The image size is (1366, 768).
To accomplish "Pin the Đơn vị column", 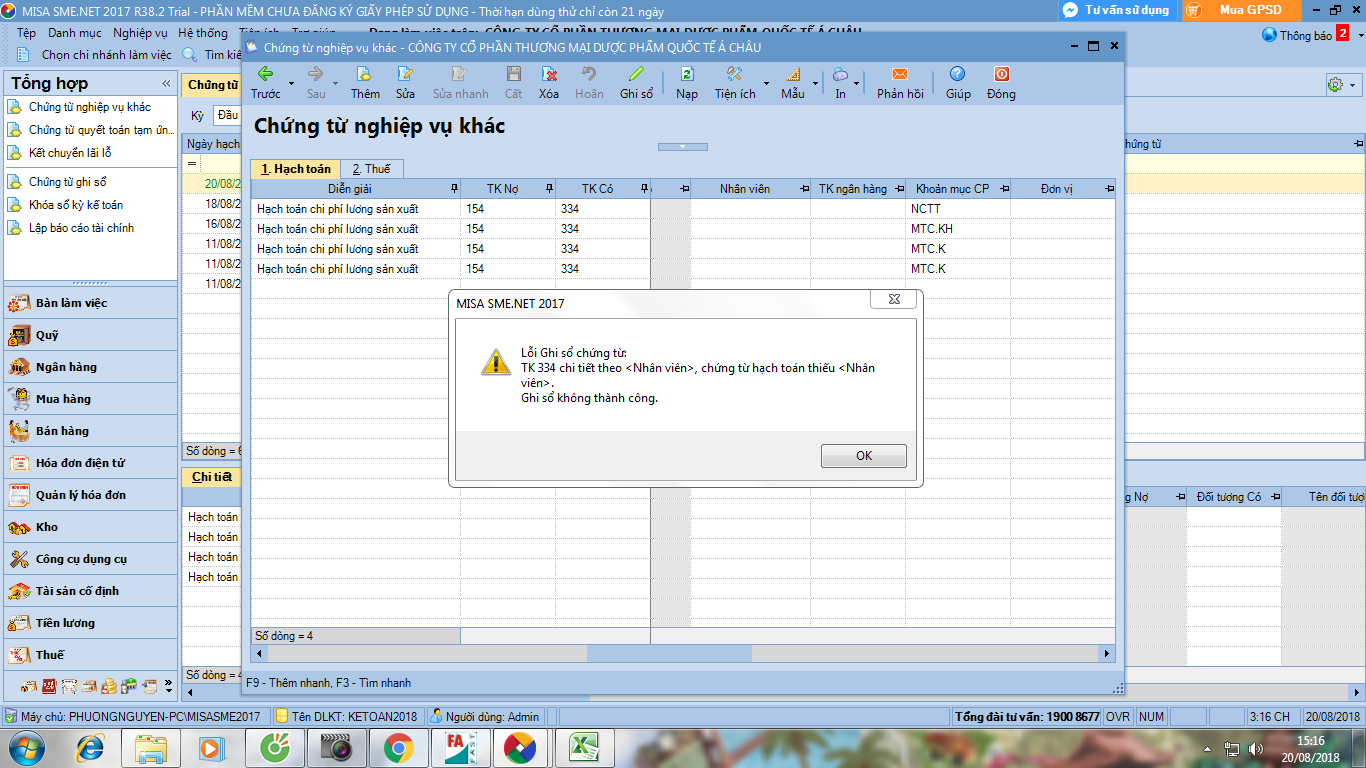I will (1109, 188).
